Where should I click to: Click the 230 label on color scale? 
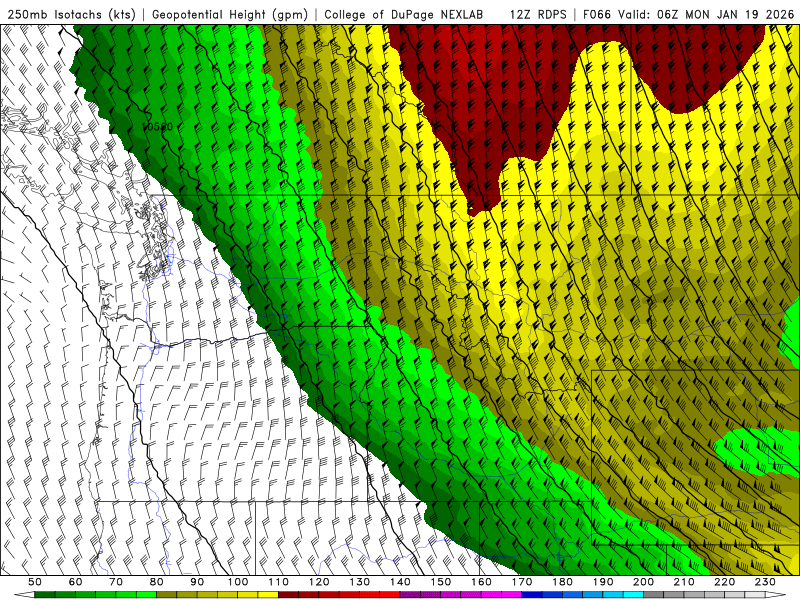[766, 582]
